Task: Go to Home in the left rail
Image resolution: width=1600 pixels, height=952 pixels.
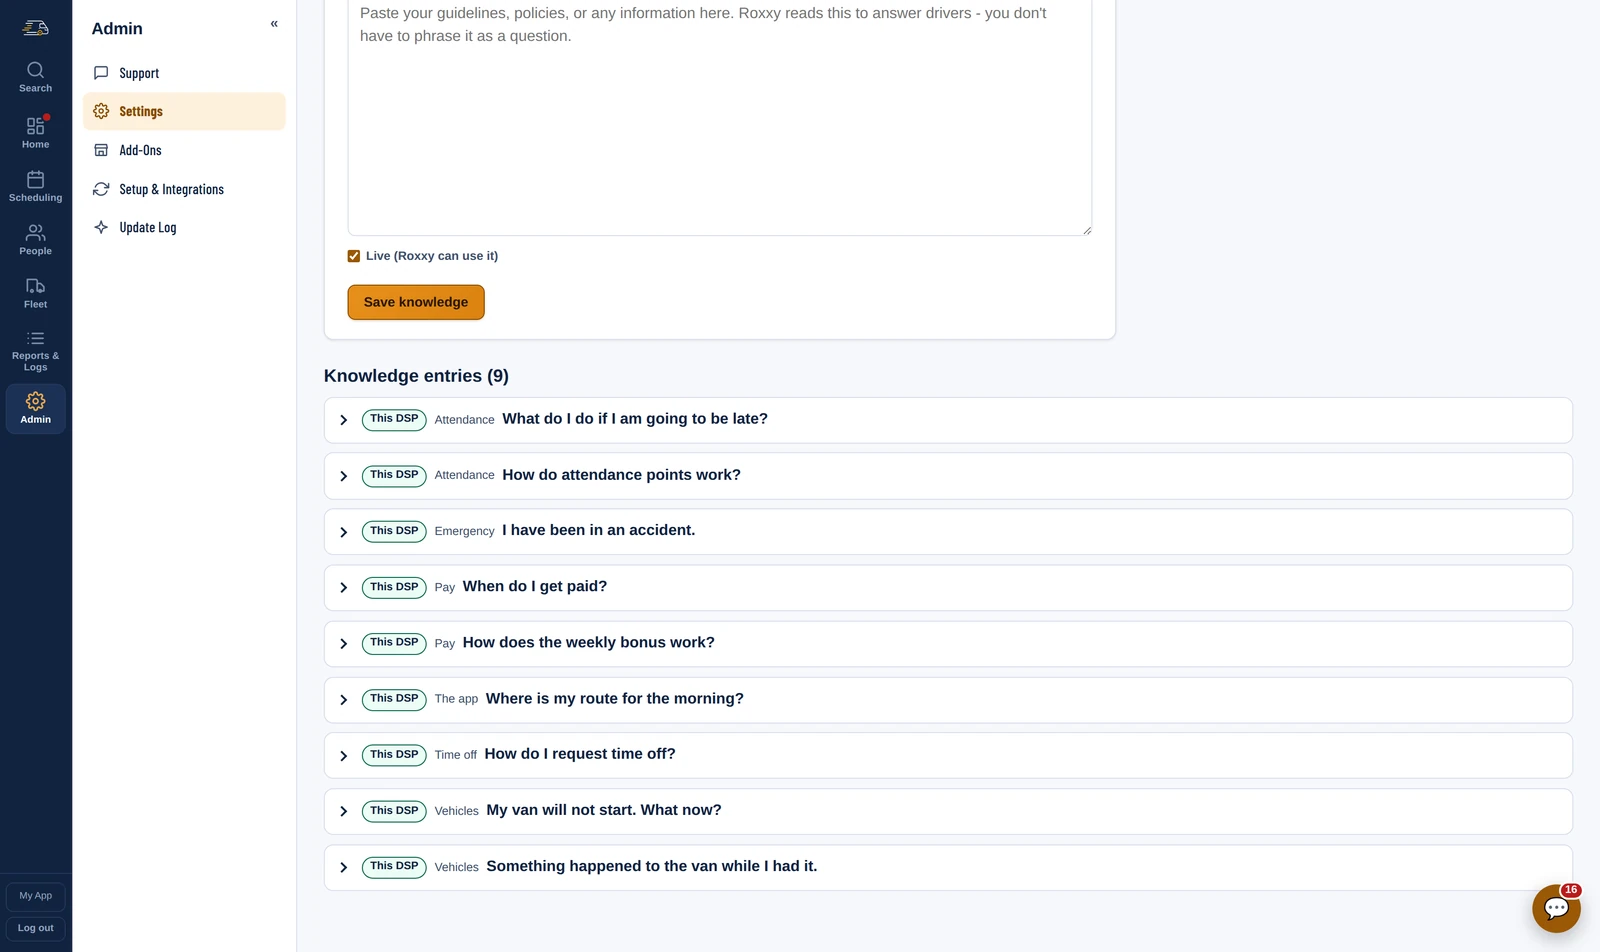Action: (x=35, y=132)
